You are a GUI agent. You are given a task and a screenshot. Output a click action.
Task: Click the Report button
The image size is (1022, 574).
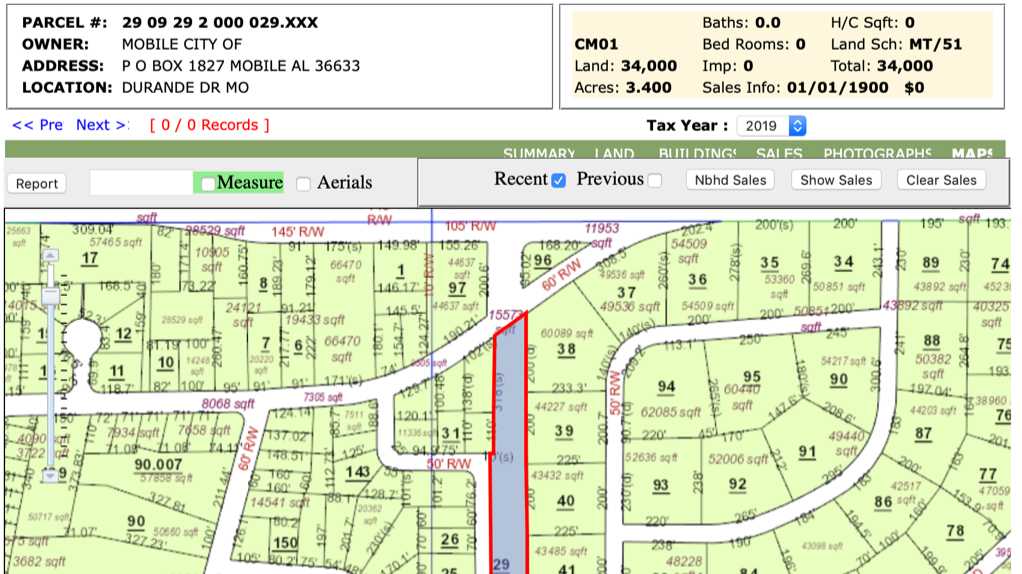pos(37,184)
